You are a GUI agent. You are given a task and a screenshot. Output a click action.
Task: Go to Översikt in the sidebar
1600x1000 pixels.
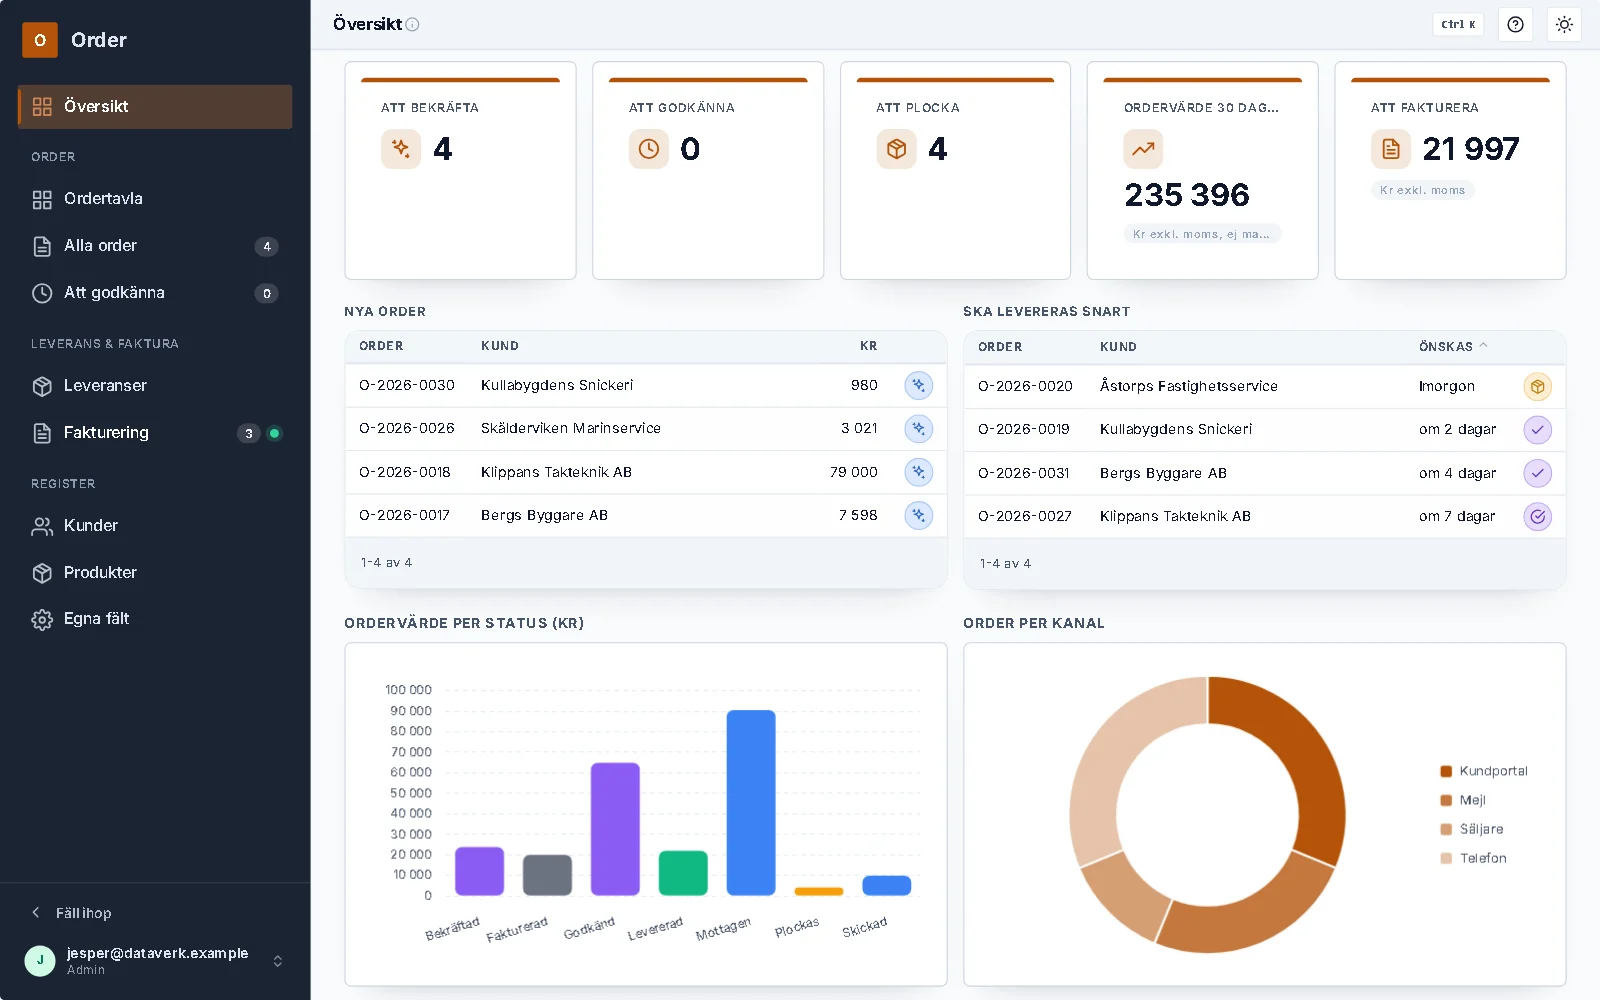click(x=155, y=106)
